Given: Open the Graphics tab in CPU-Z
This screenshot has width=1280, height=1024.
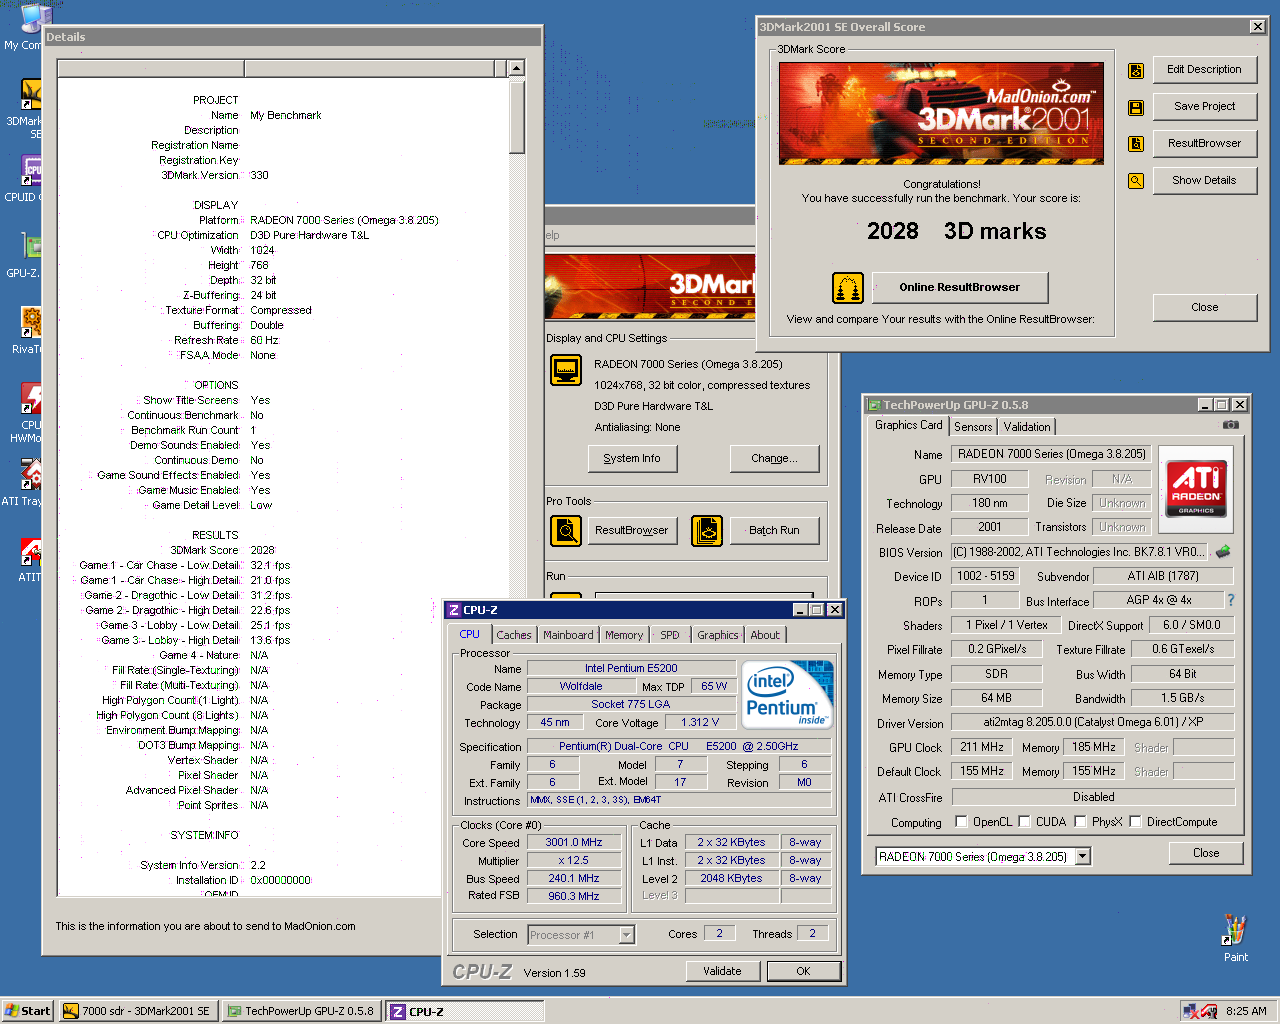Looking at the screenshot, I should click(718, 635).
